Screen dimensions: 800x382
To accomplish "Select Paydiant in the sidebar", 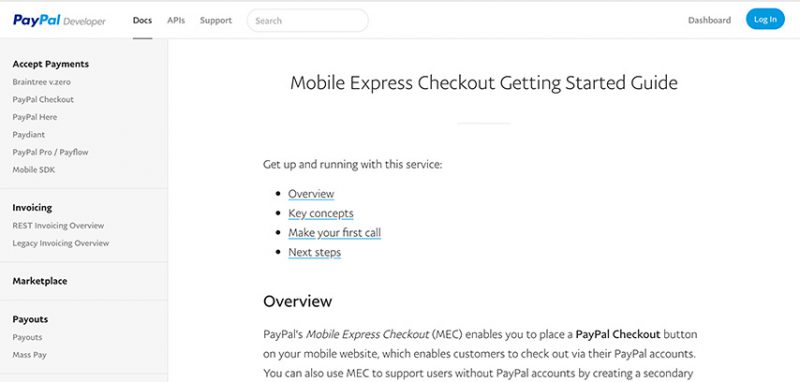I will [29, 135].
